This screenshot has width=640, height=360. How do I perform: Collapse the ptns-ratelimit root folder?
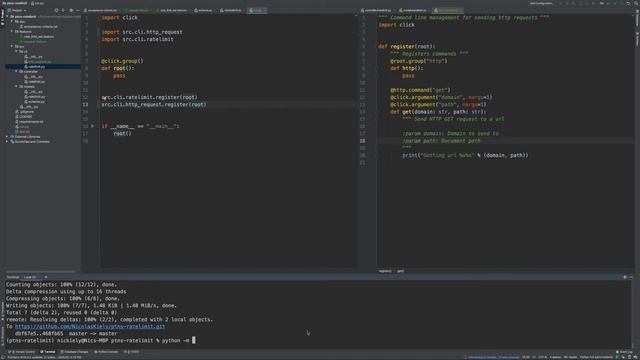(8, 17)
